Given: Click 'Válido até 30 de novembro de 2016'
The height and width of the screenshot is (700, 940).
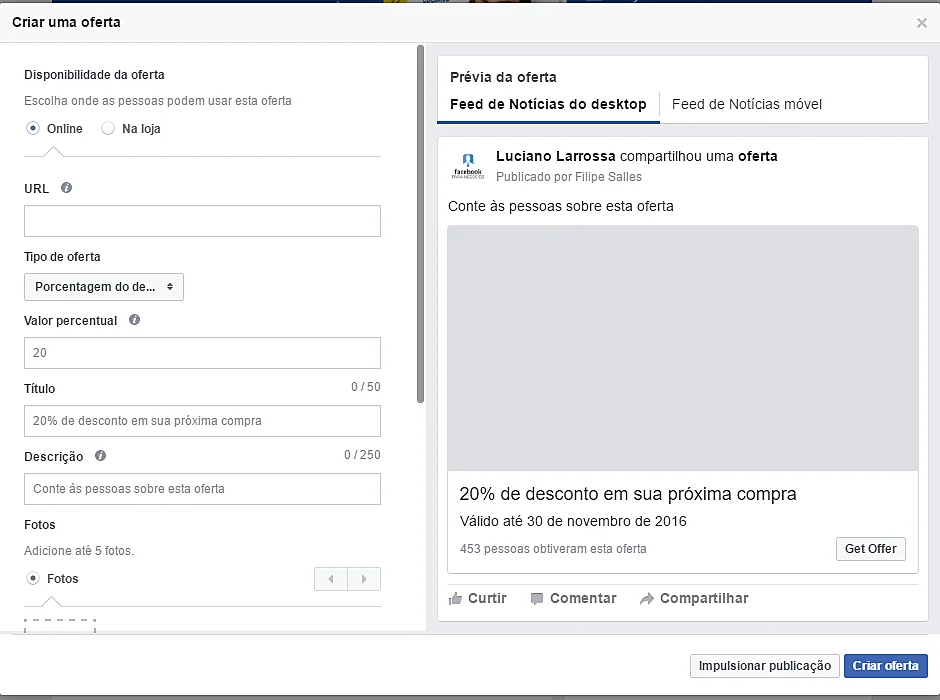Looking at the screenshot, I should (x=573, y=521).
